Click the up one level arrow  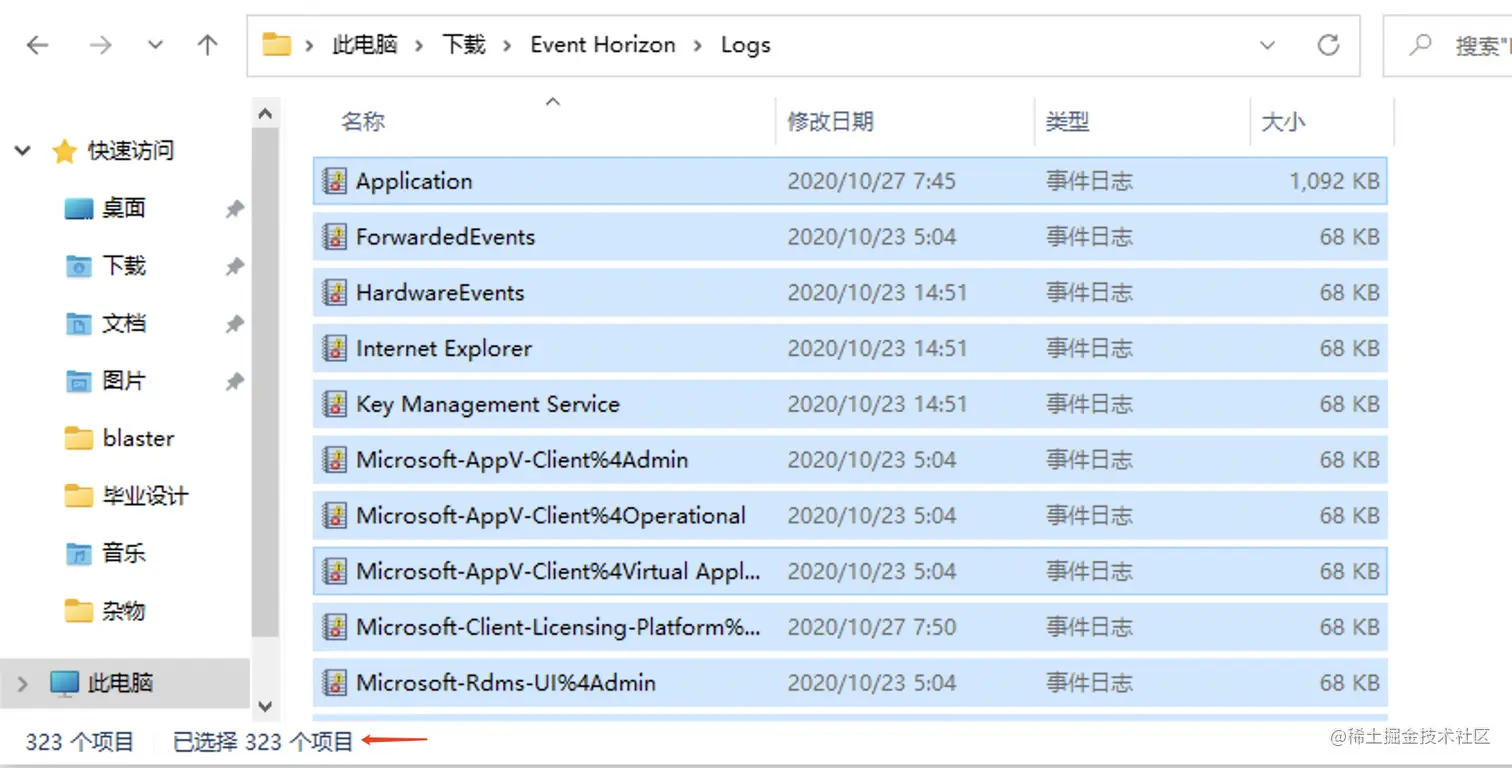(205, 45)
